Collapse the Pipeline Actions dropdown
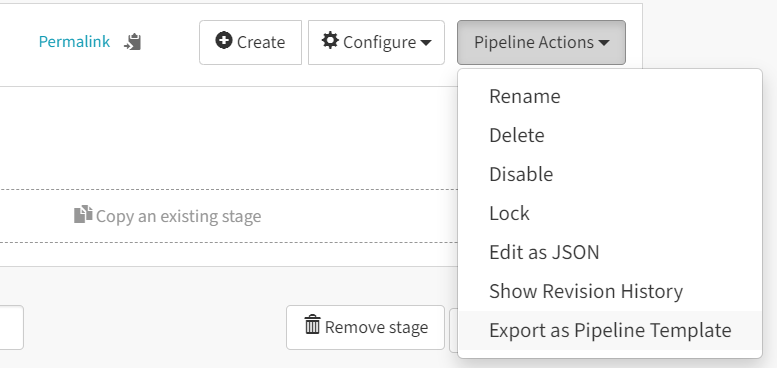 541,43
